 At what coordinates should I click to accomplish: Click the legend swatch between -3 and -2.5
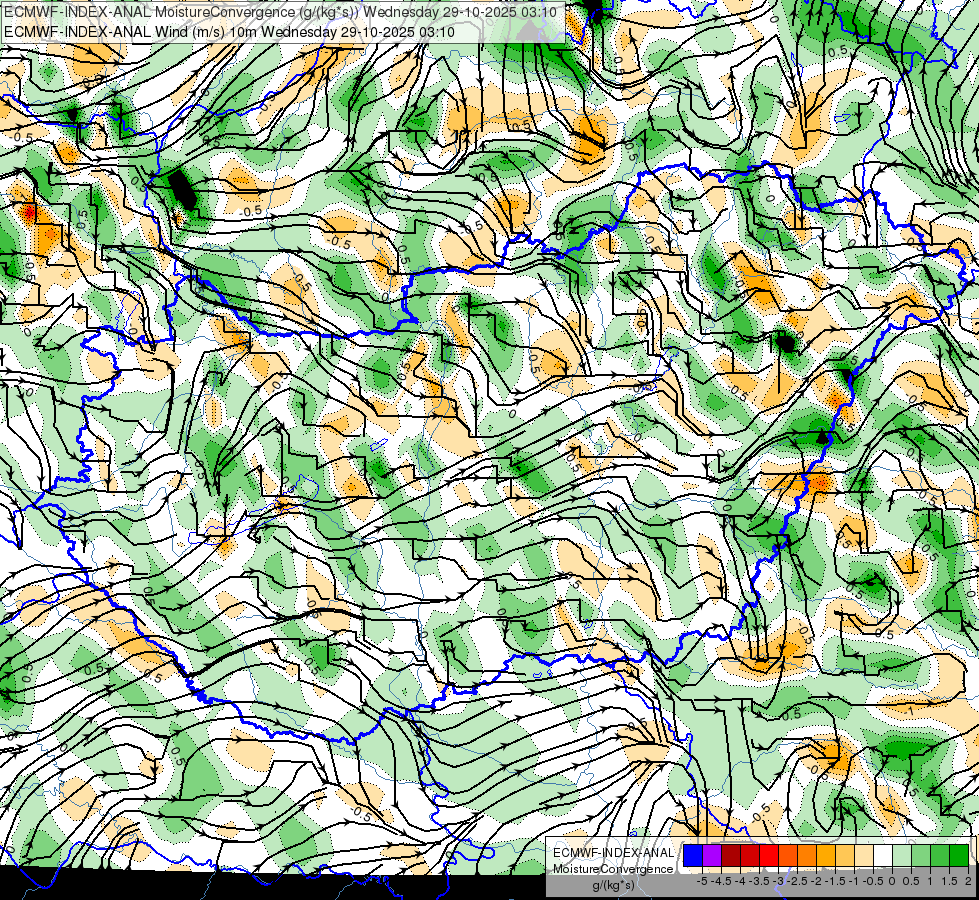pos(788,856)
